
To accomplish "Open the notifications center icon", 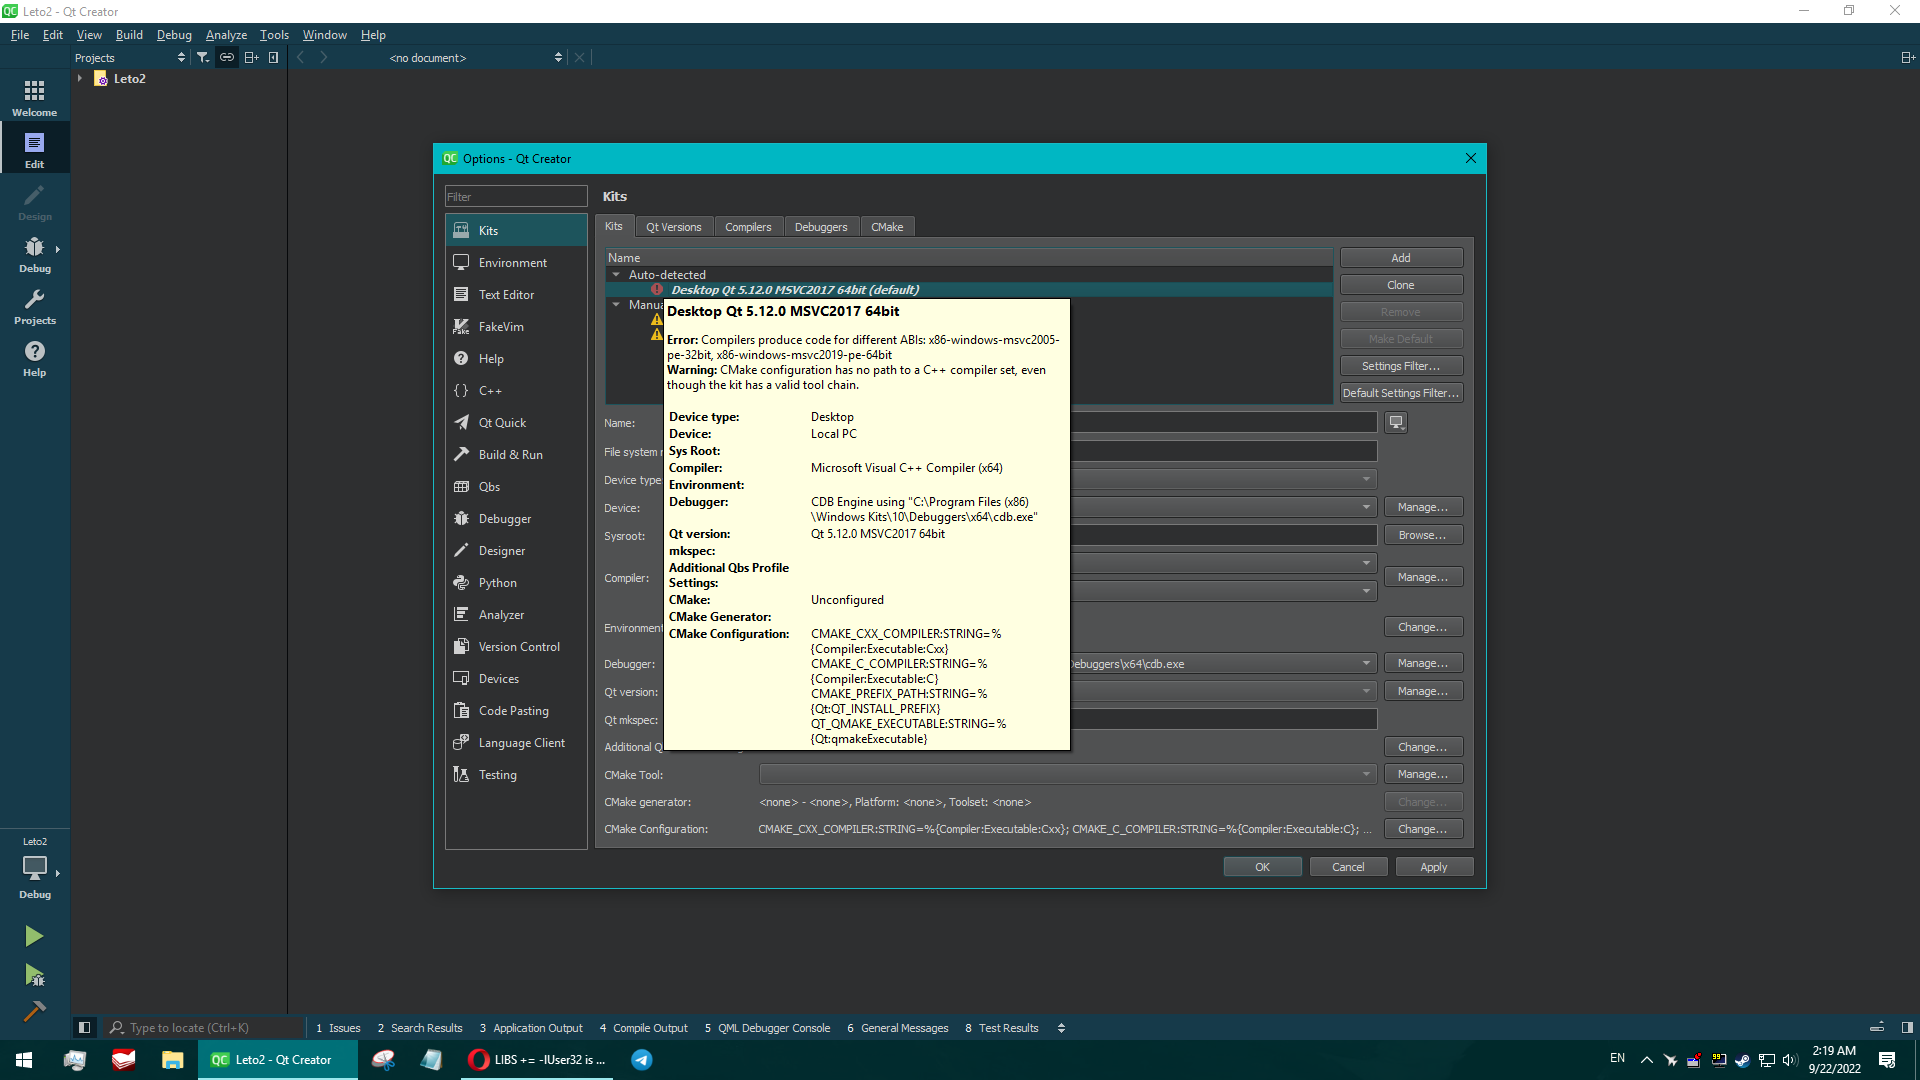I will [x=1887, y=1060].
